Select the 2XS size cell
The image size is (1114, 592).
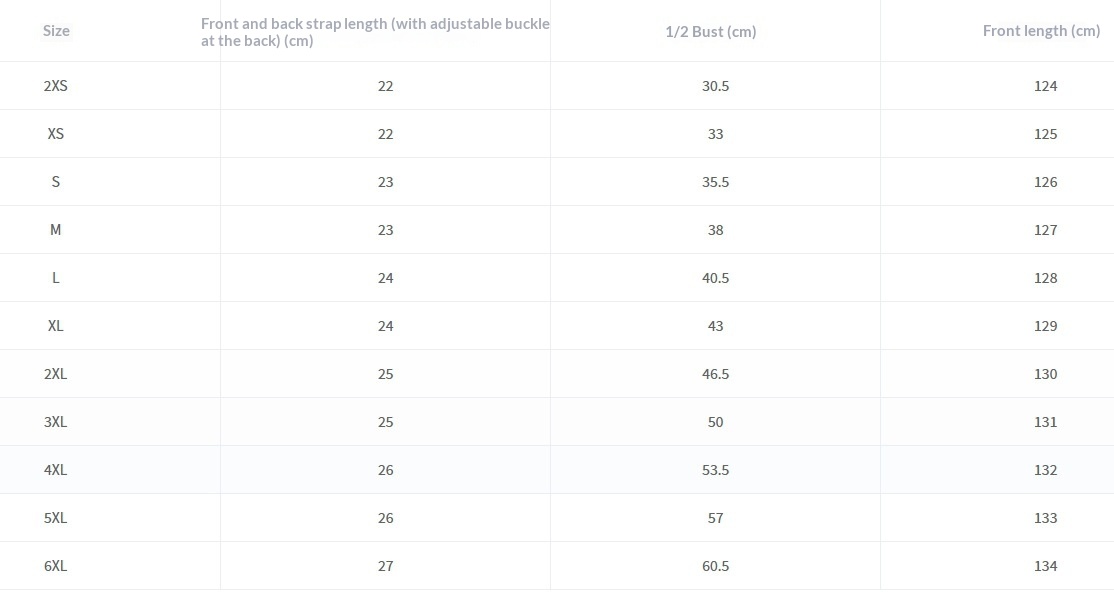(56, 86)
